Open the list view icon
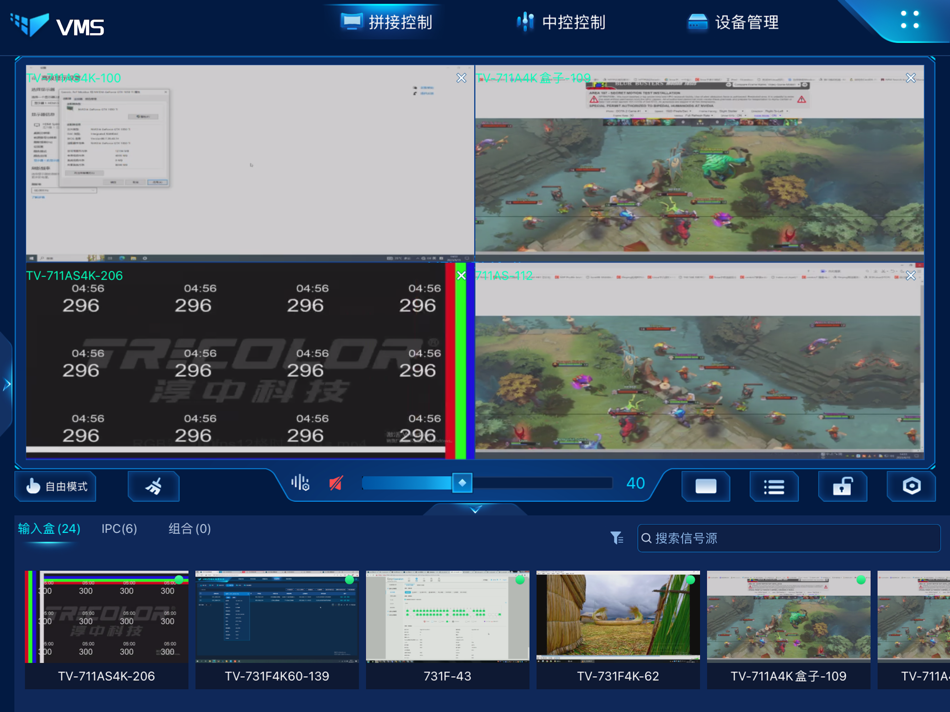950x712 pixels. click(774, 486)
